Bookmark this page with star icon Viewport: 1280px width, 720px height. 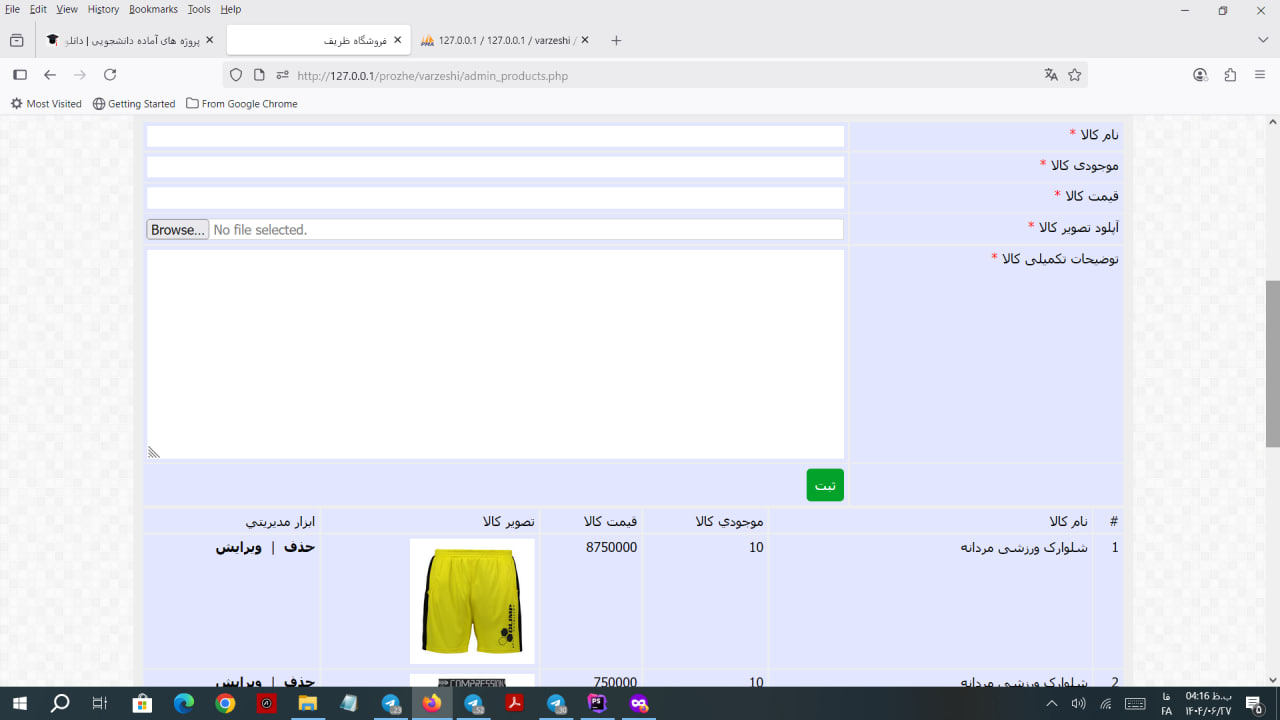[x=1075, y=75]
